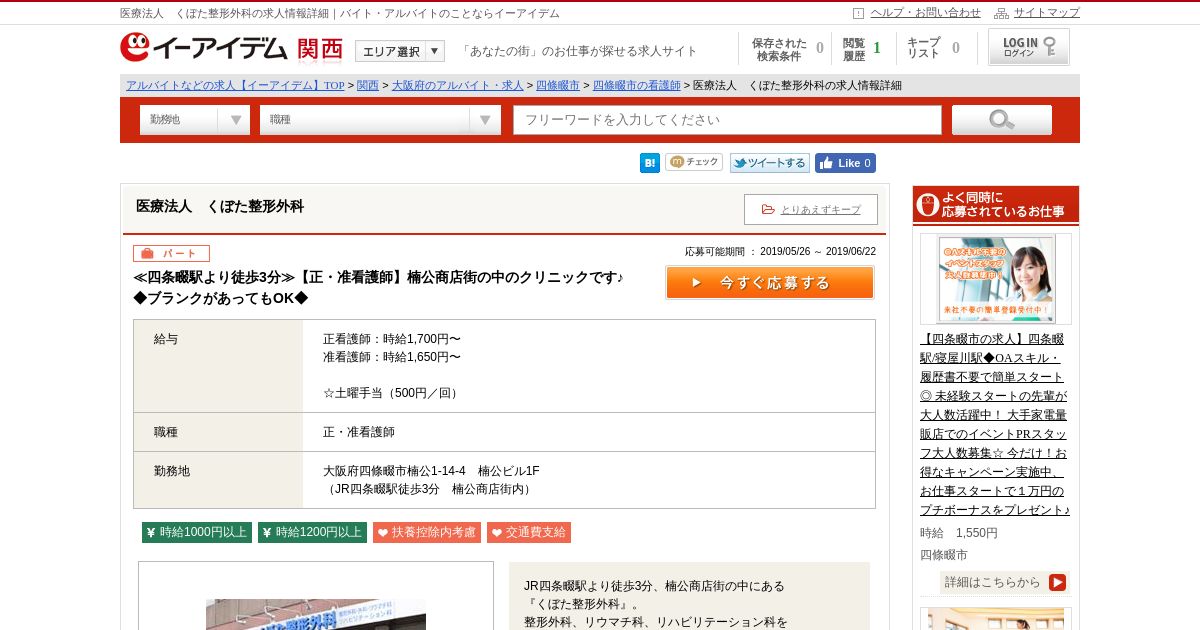Screen dimensions: 1200x630
Task: Go to 四條畷市 breadcrumb link
Action: pyautogui.click(x=558, y=86)
